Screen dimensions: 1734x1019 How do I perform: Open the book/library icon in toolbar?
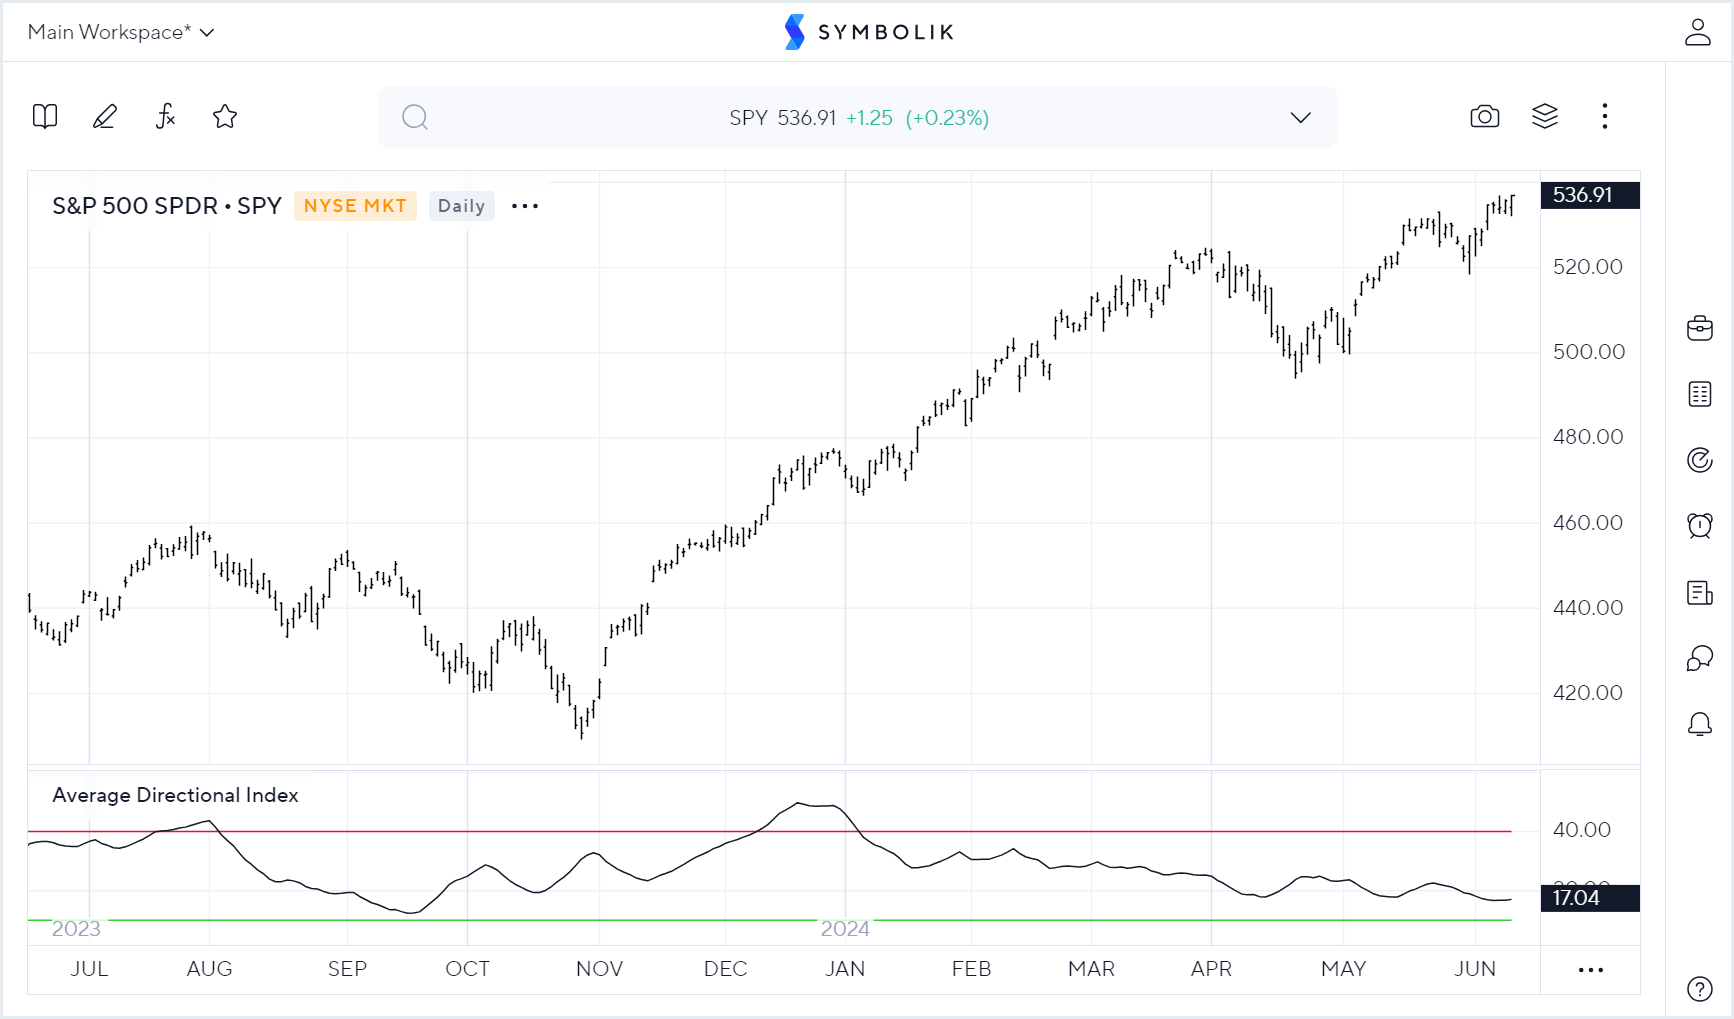45,117
